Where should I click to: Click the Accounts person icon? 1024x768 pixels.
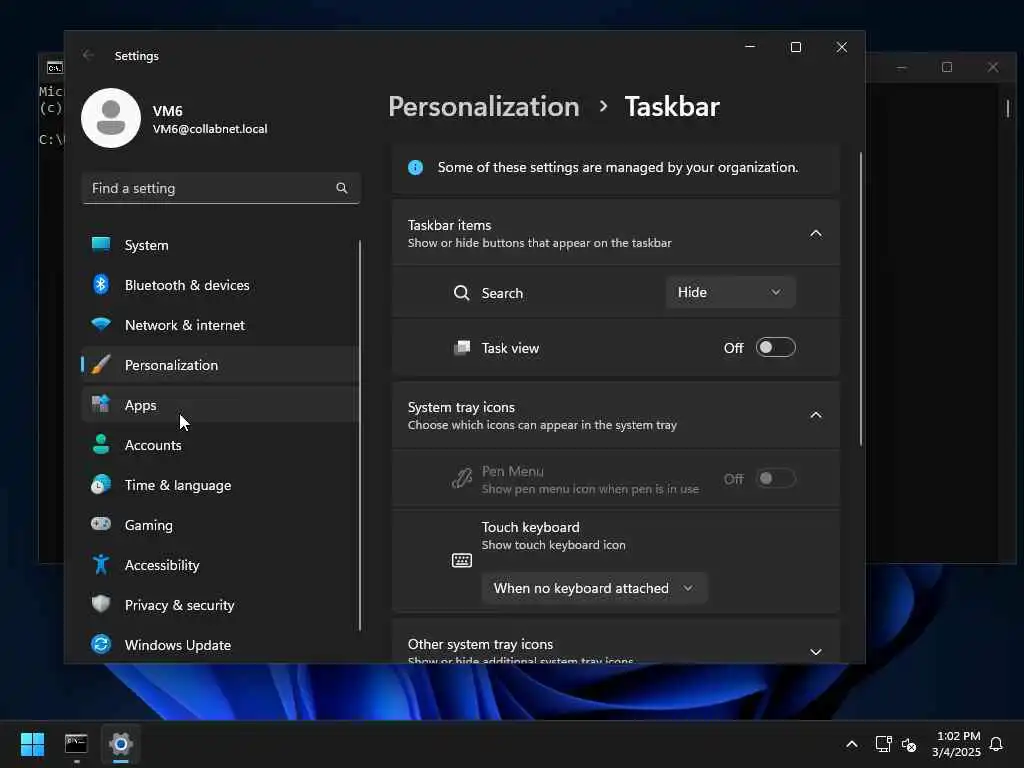coord(101,444)
